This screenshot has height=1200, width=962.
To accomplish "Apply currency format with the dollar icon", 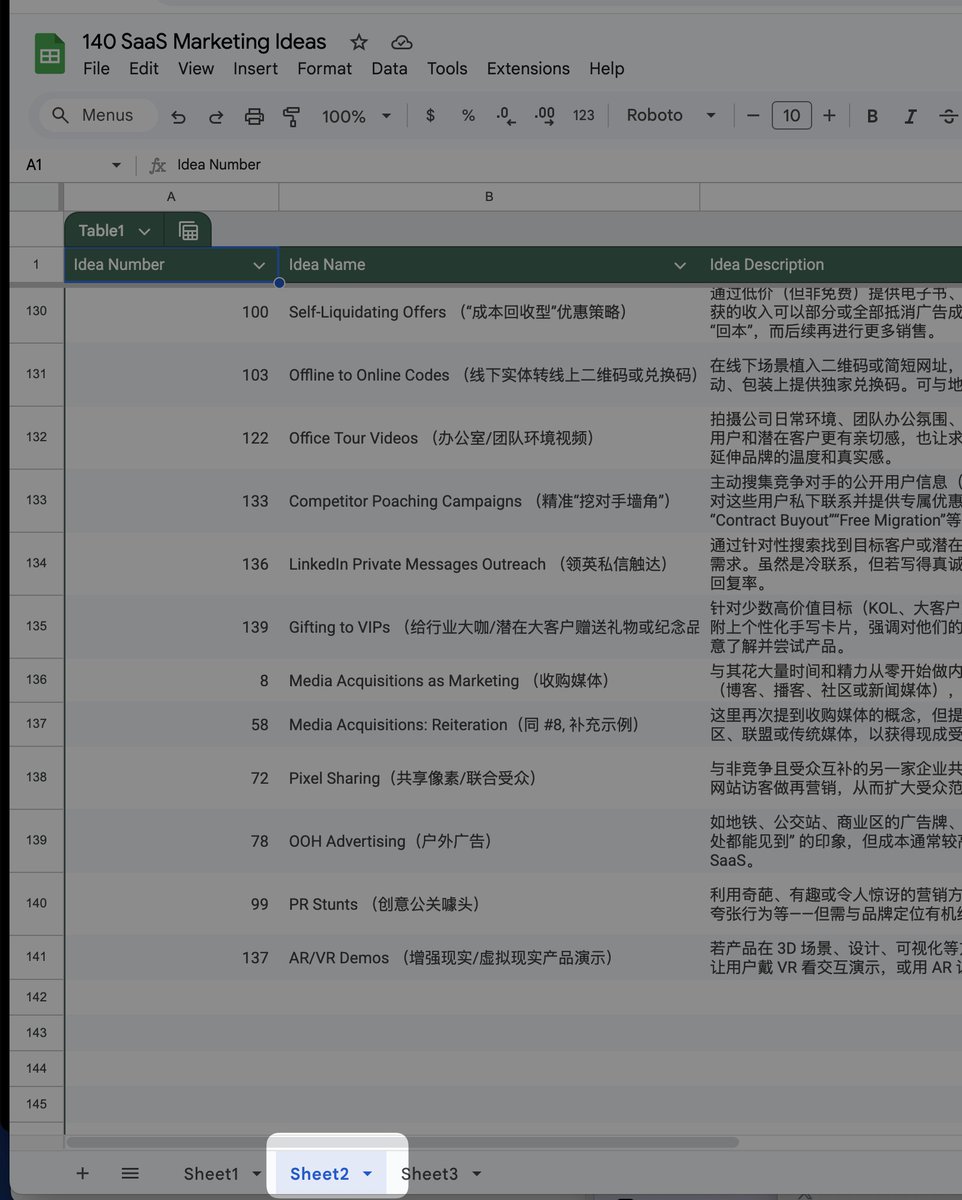I will 430,116.
